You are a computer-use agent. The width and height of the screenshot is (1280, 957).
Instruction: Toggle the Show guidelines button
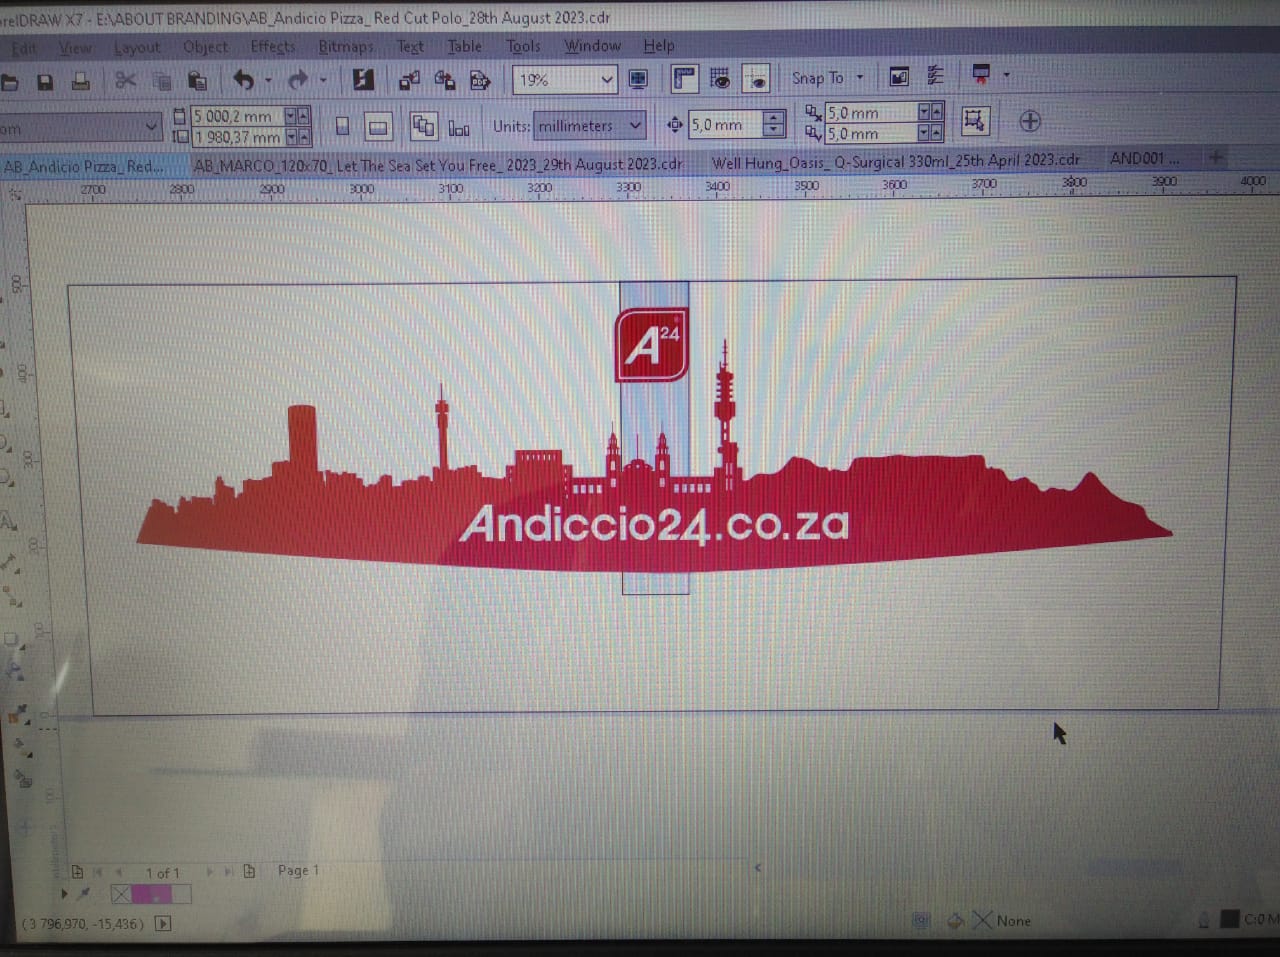click(757, 78)
